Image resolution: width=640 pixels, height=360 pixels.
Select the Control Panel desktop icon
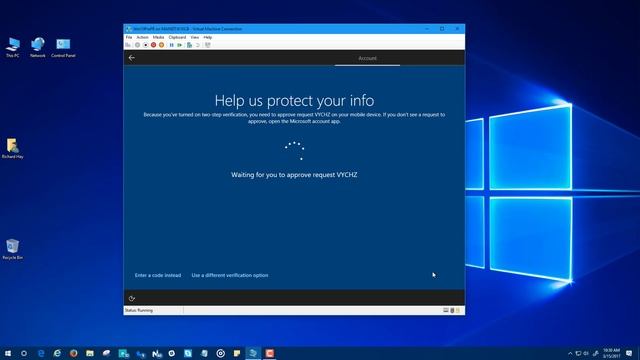[63, 47]
